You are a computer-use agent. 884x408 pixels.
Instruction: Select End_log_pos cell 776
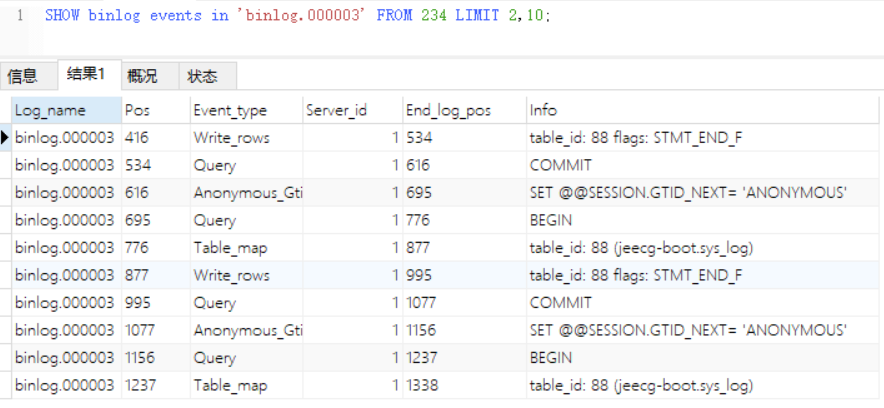[x=465, y=220]
